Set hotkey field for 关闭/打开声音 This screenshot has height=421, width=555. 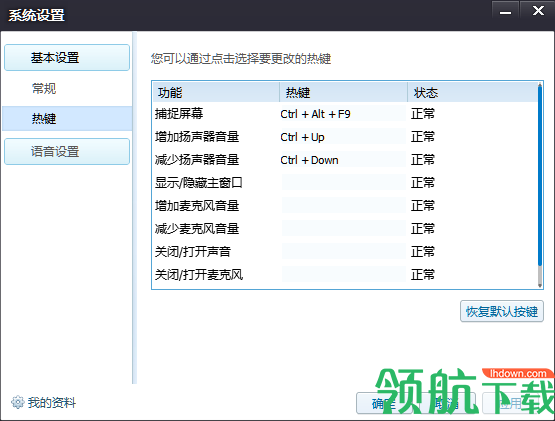click(x=344, y=252)
